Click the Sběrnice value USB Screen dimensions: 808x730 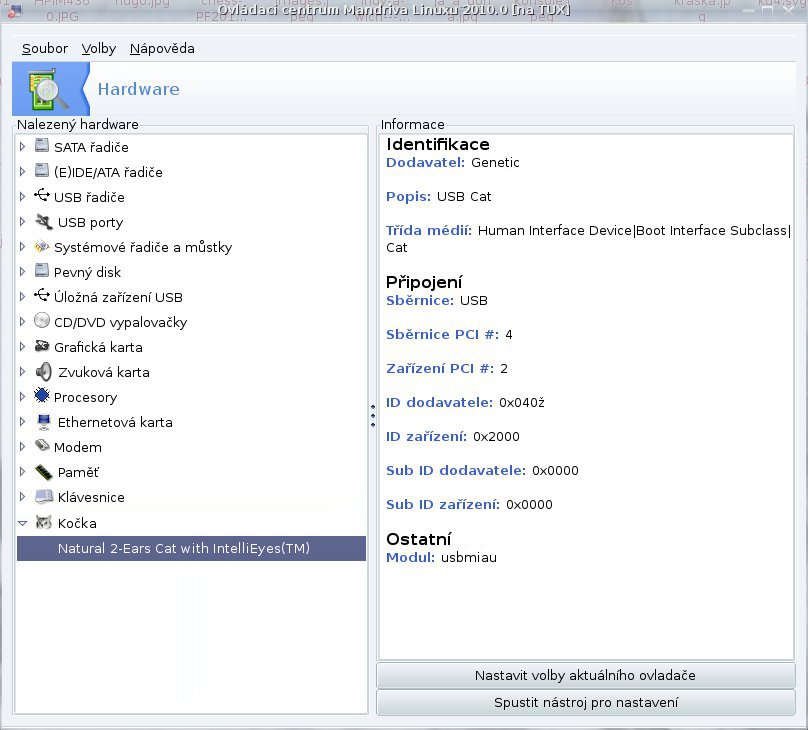point(474,300)
